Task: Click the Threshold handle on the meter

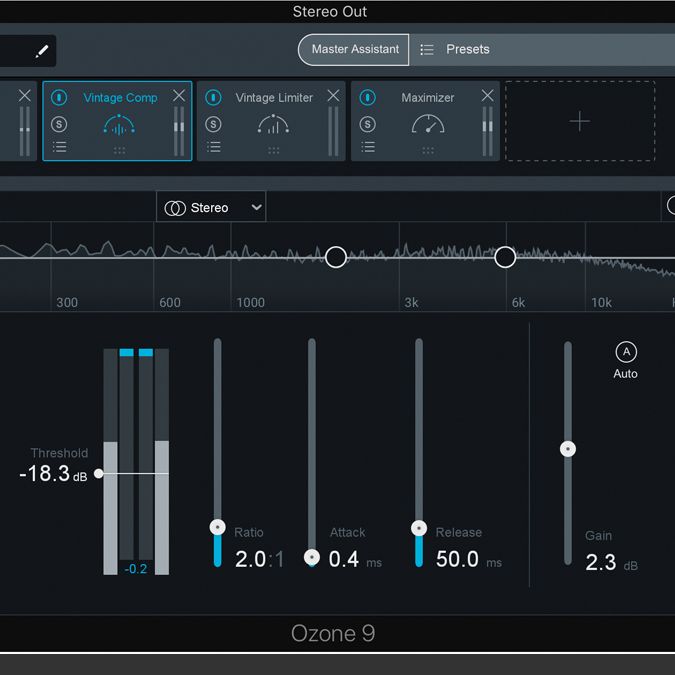Action: pyautogui.click(x=99, y=474)
